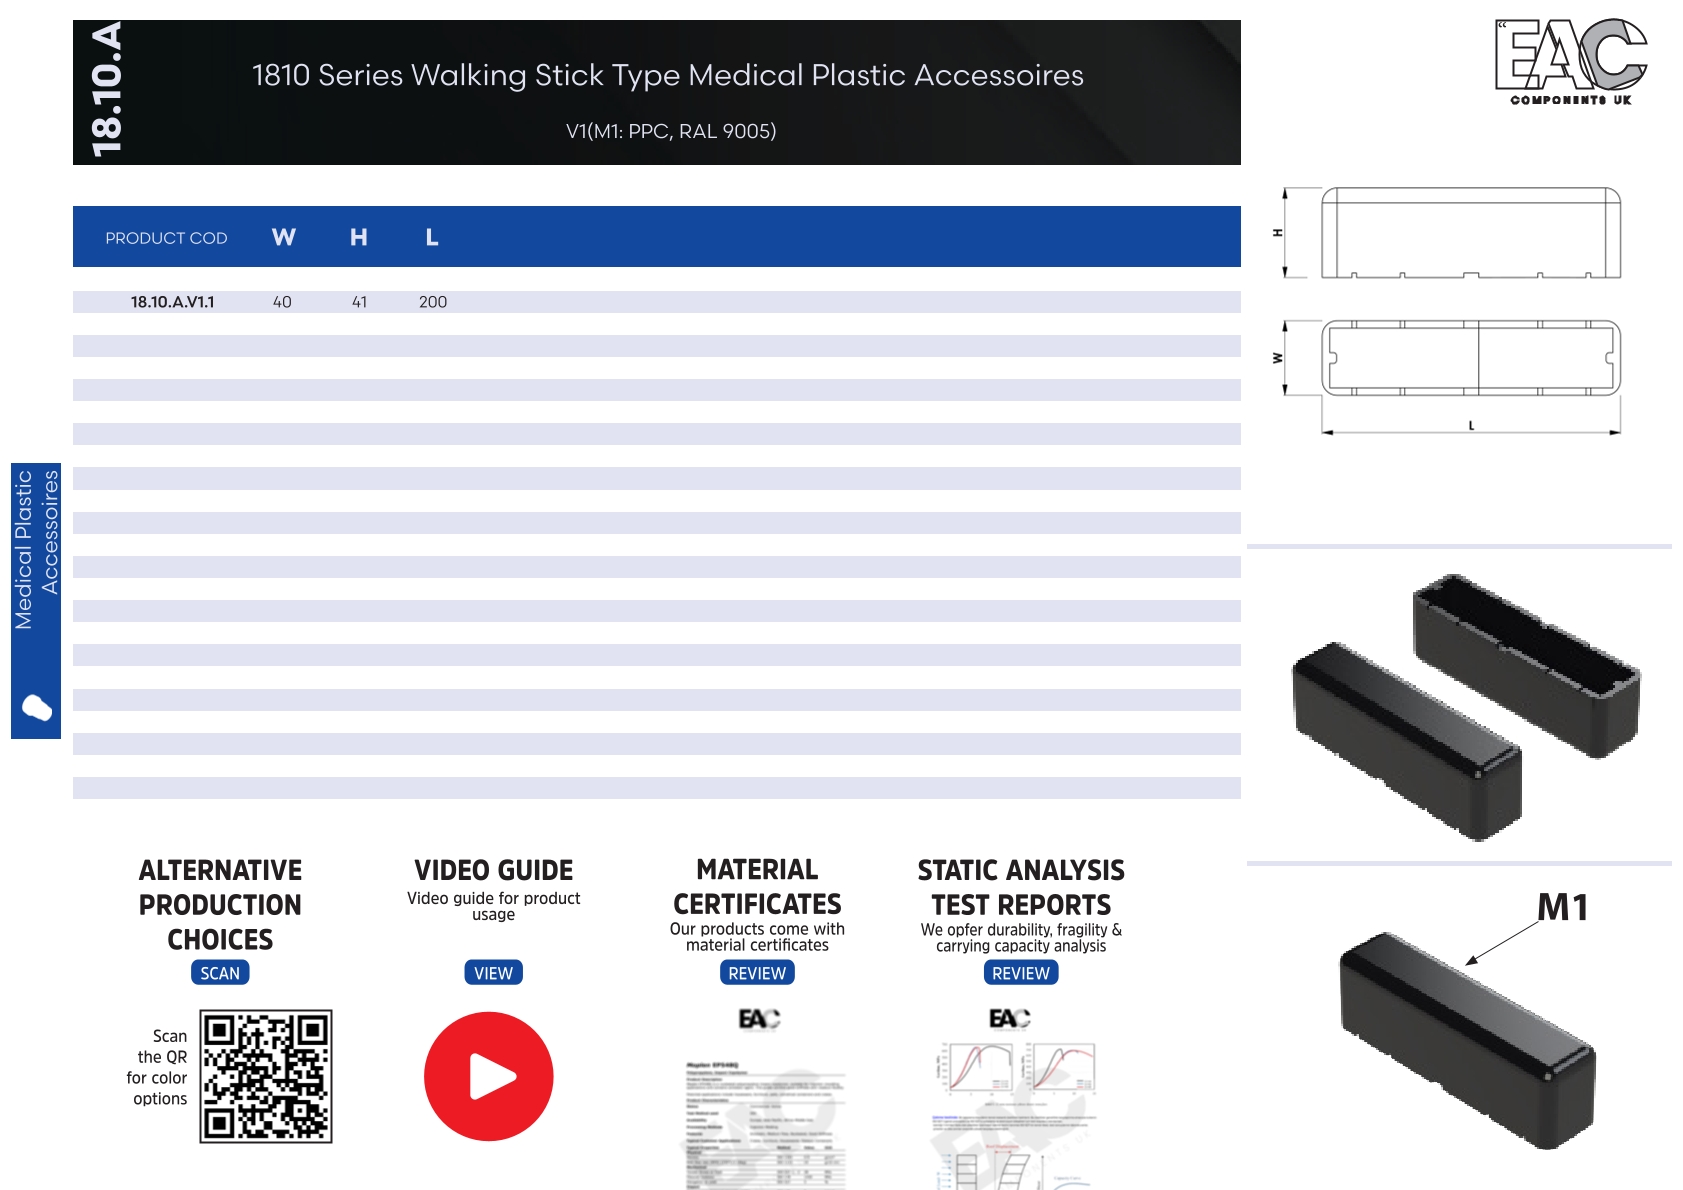This screenshot has width=1683, height=1190.
Task: Click the QR code for color options
Action: pyautogui.click(x=266, y=1076)
